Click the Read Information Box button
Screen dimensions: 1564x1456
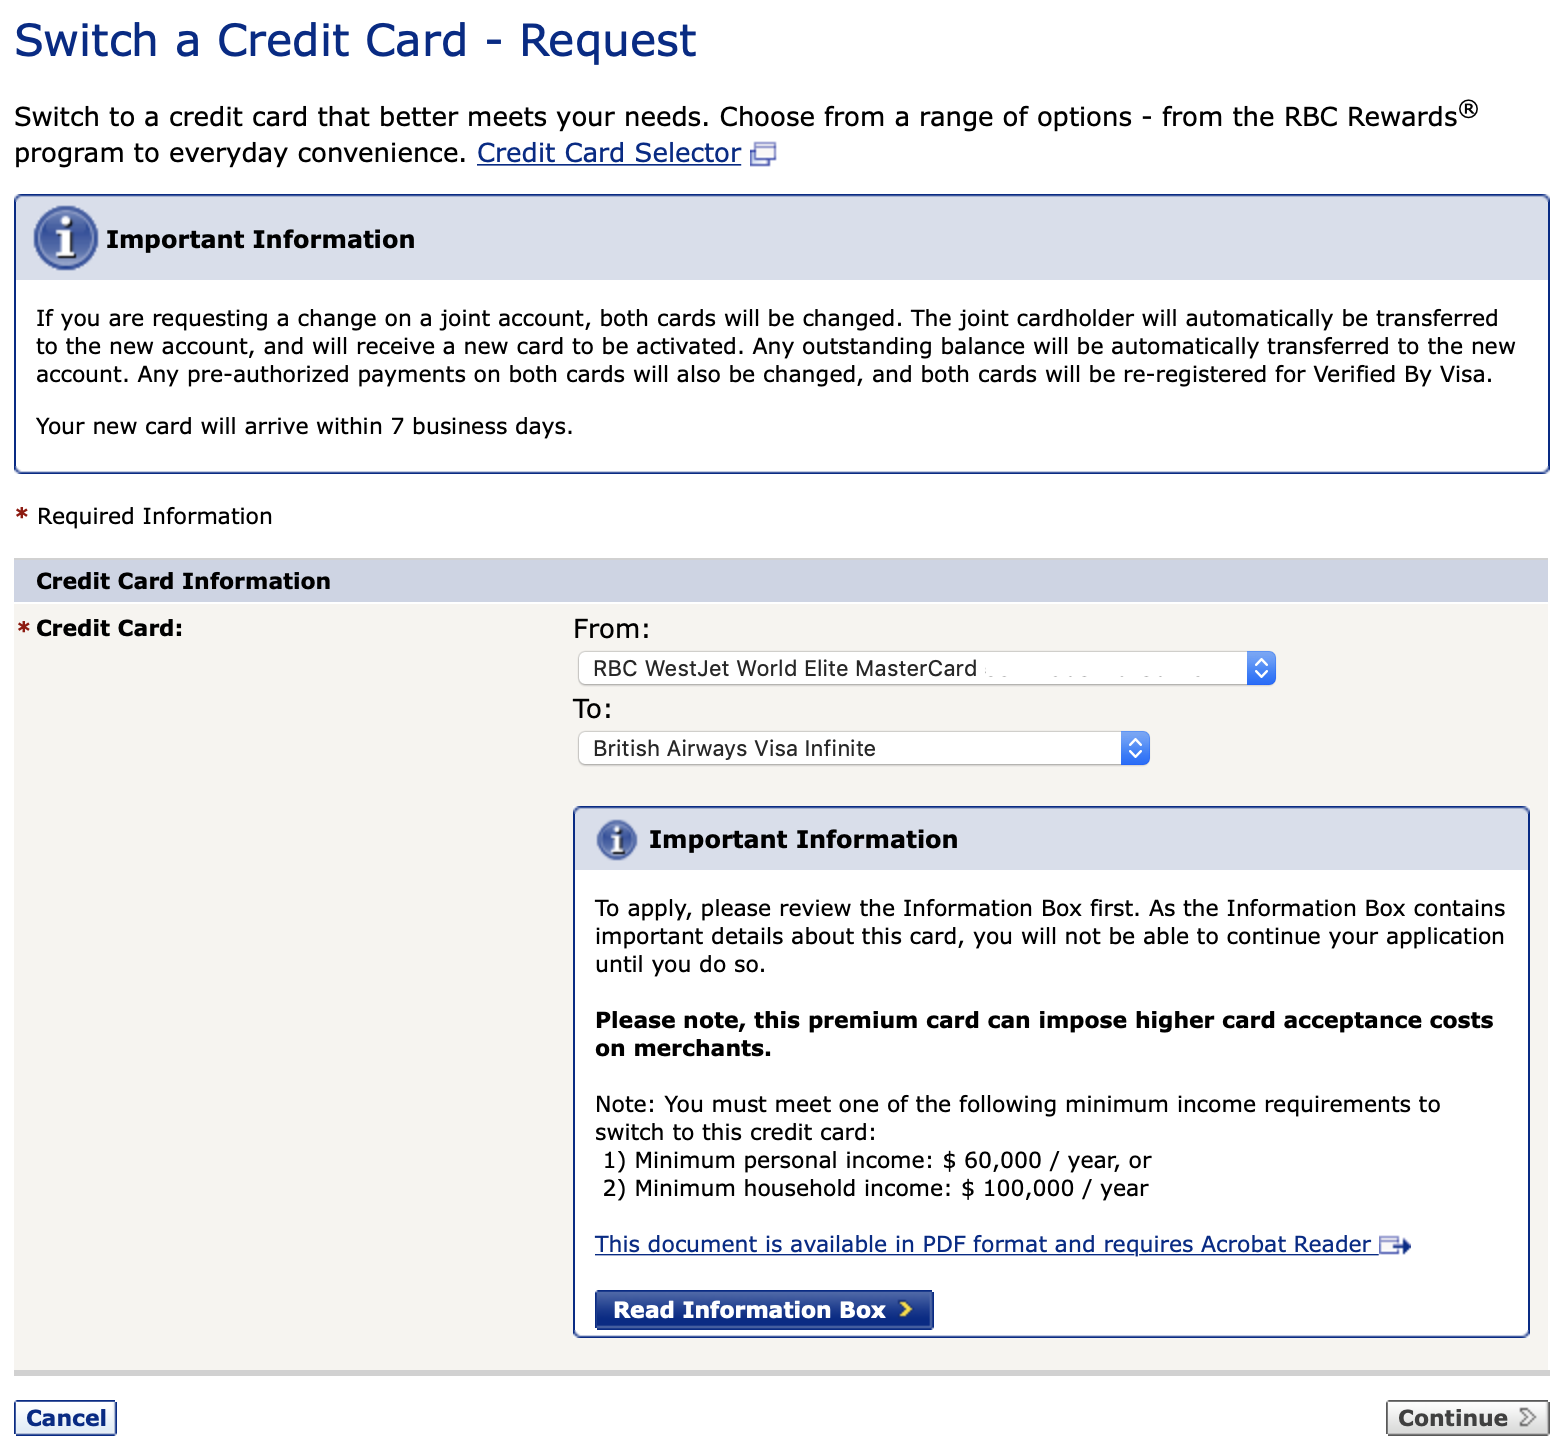764,1310
